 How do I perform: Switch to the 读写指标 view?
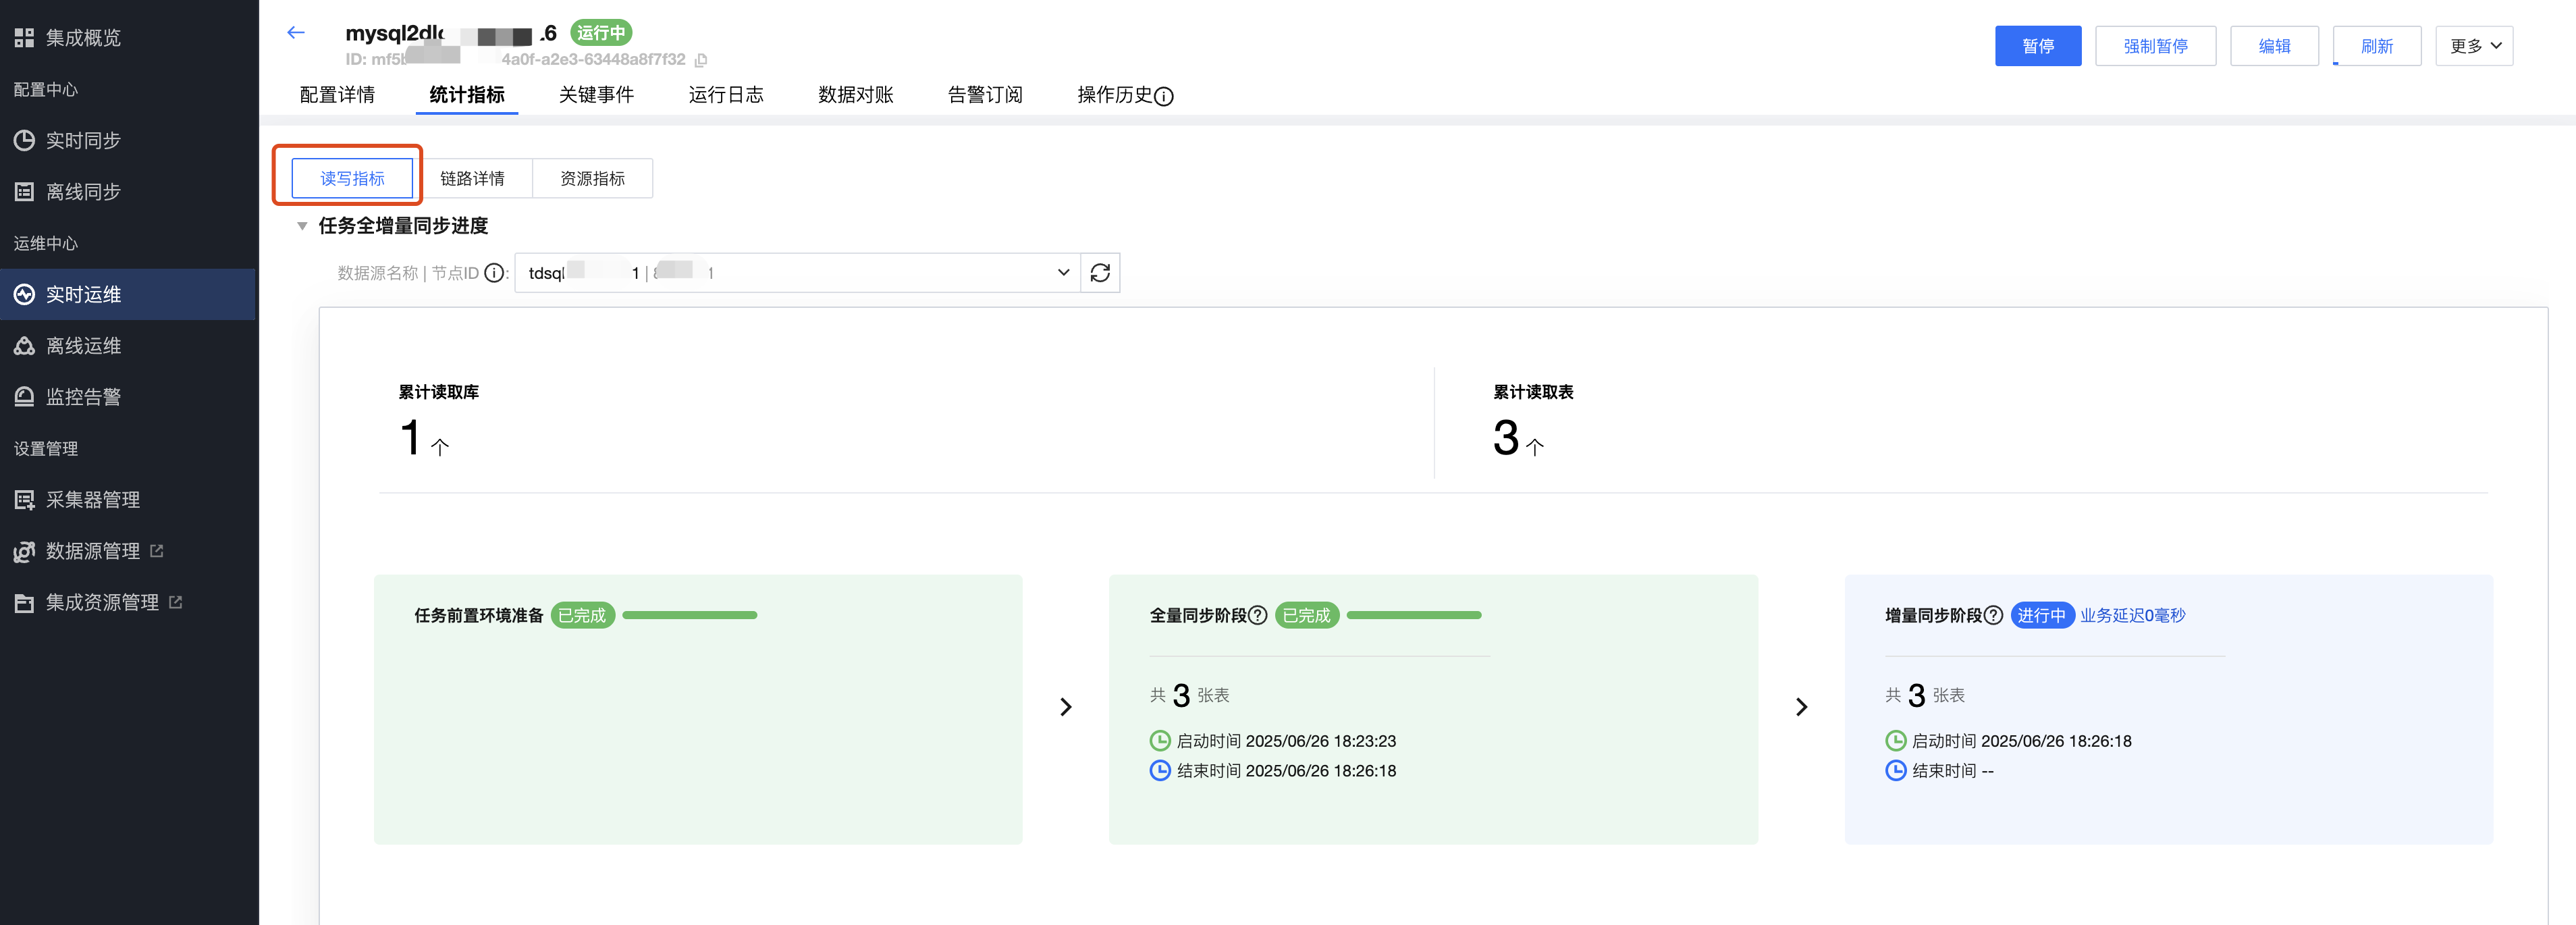352,178
